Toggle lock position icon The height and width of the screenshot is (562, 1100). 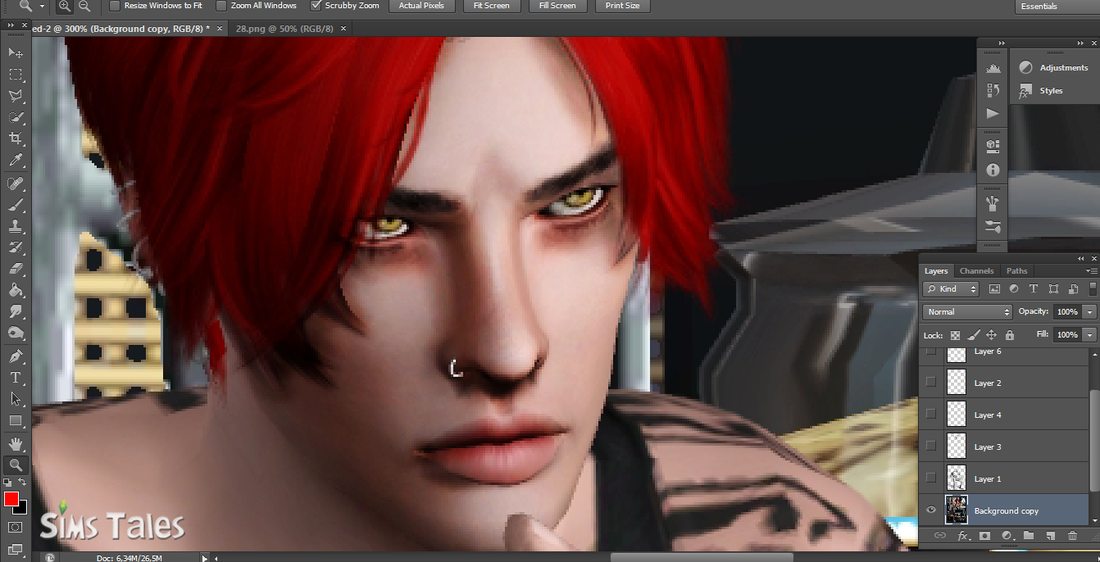(991, 335)
